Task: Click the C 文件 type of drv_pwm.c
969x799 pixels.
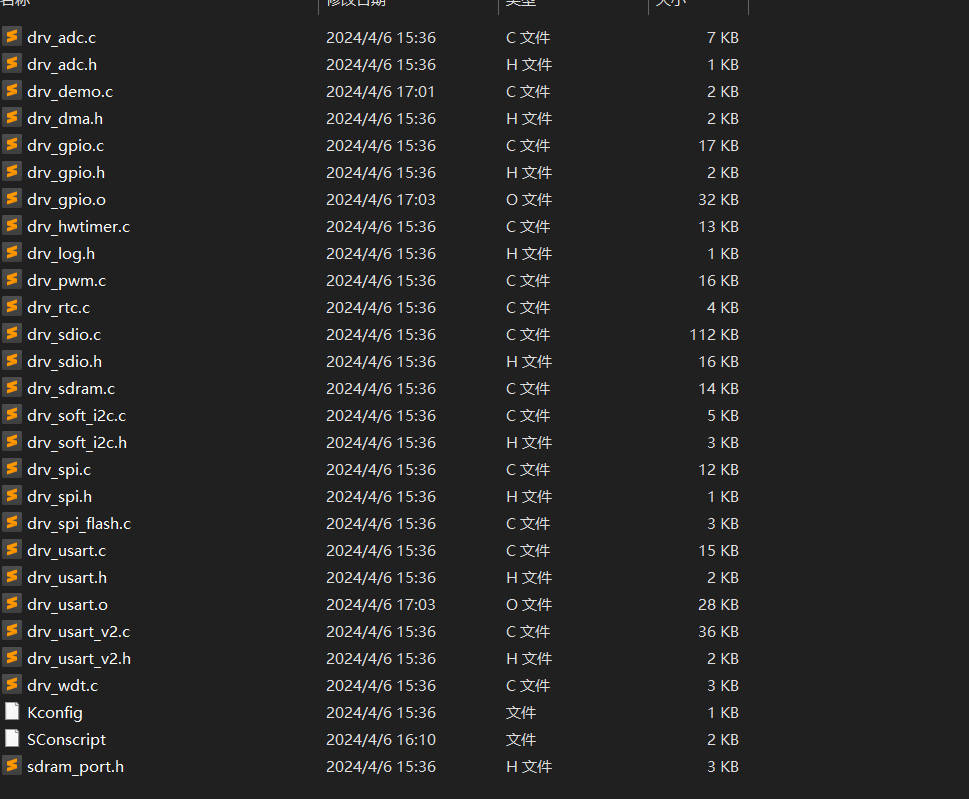Action: (527, 281)
